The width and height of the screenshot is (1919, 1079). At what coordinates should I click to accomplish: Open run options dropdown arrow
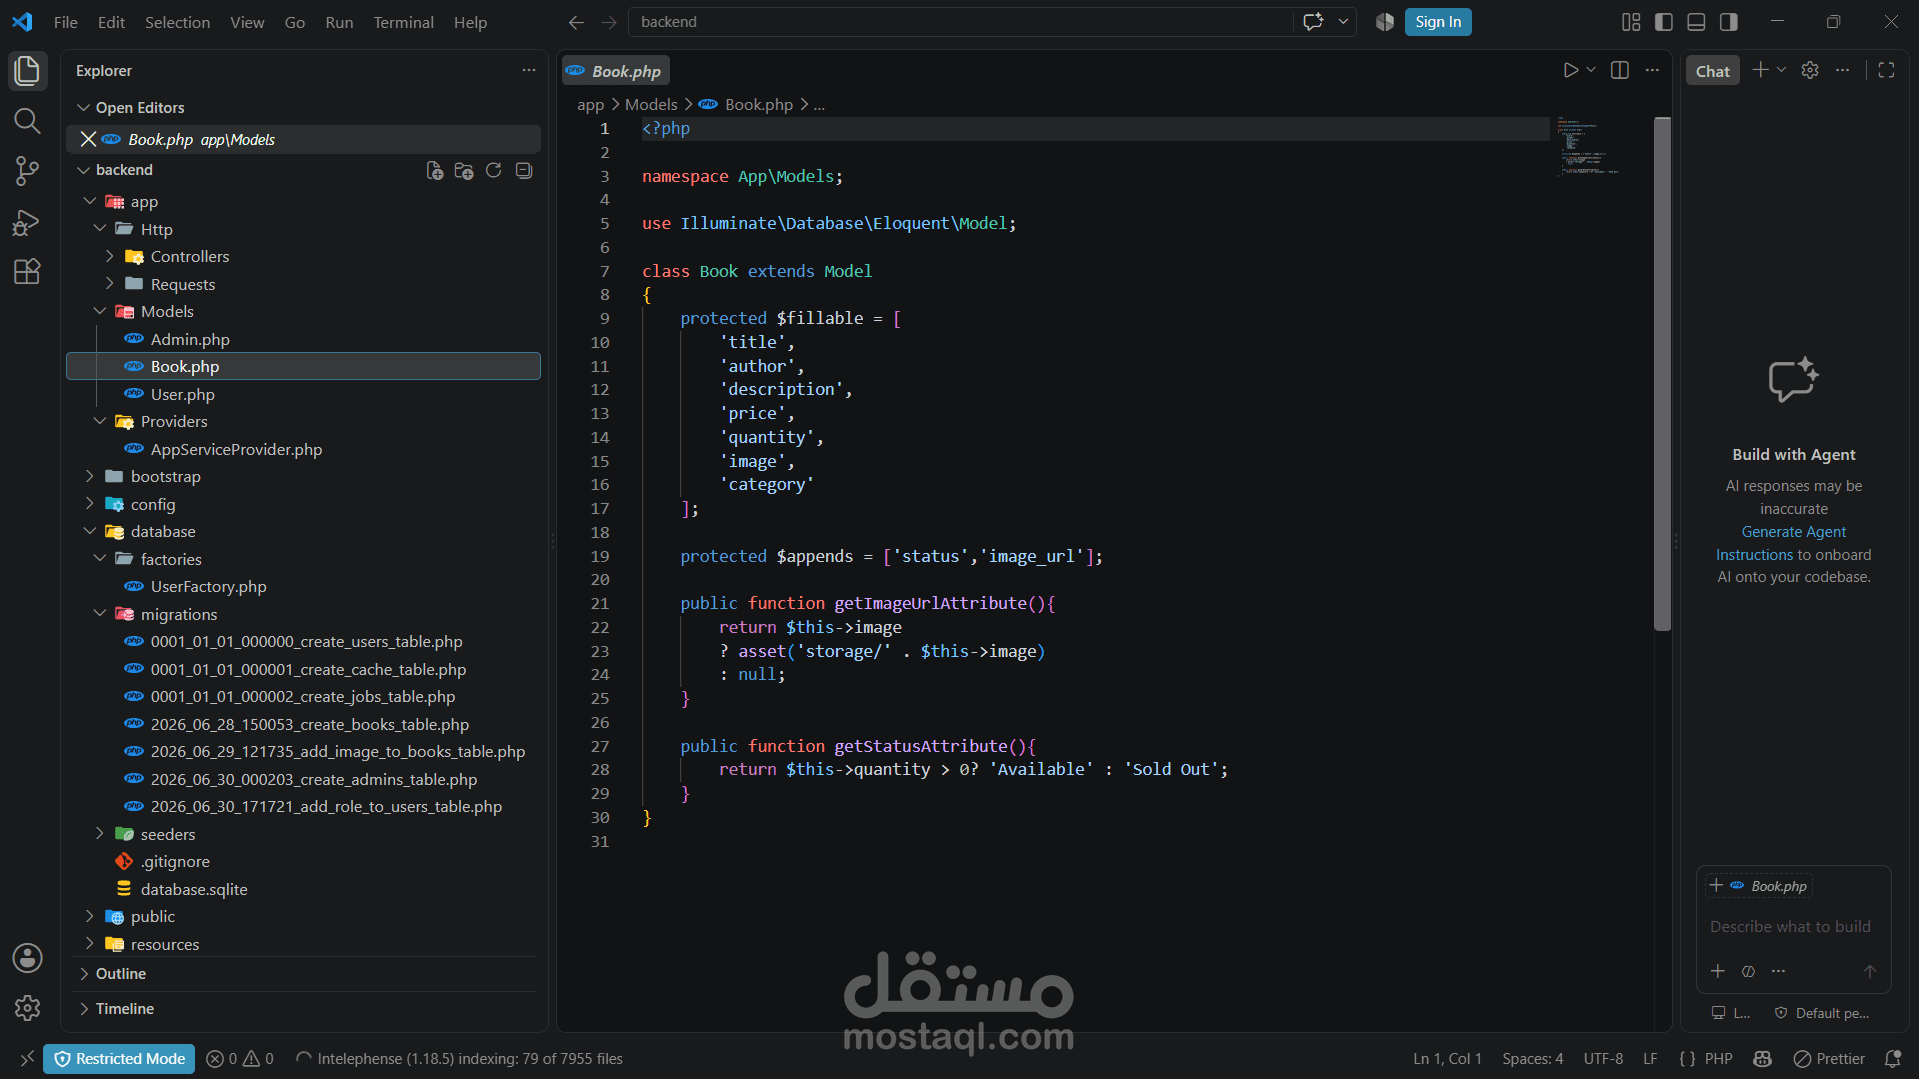point(1591,70)
